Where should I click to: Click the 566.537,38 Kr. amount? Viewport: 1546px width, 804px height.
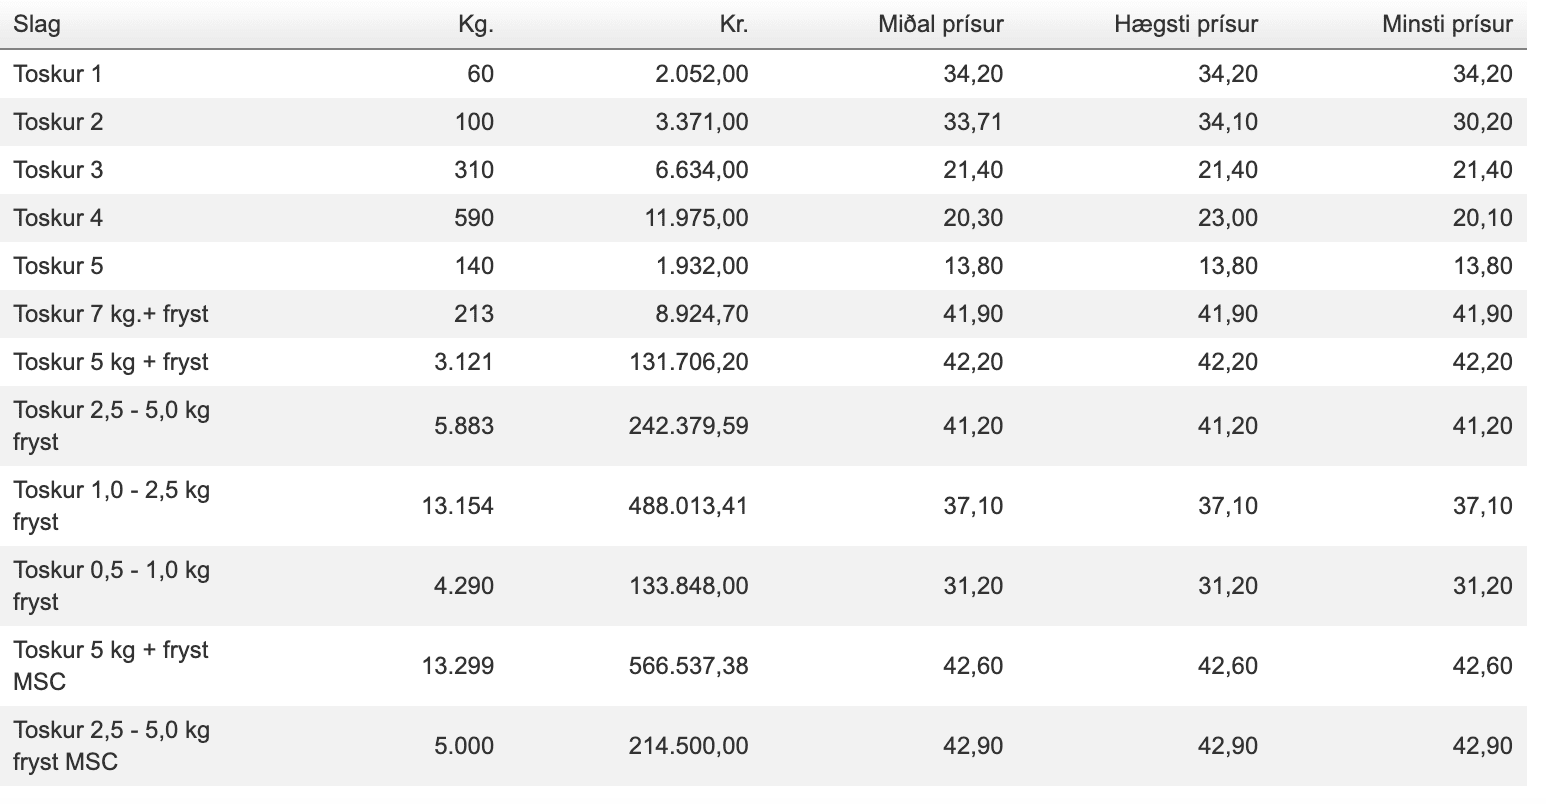688,666
